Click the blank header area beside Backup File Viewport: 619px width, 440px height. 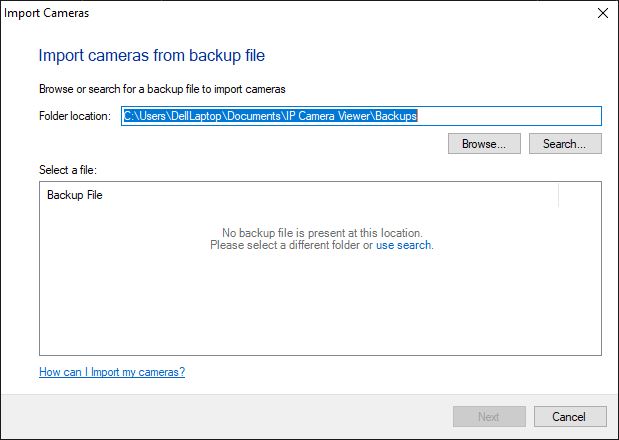pyautogui.click(x=580, y=195)
